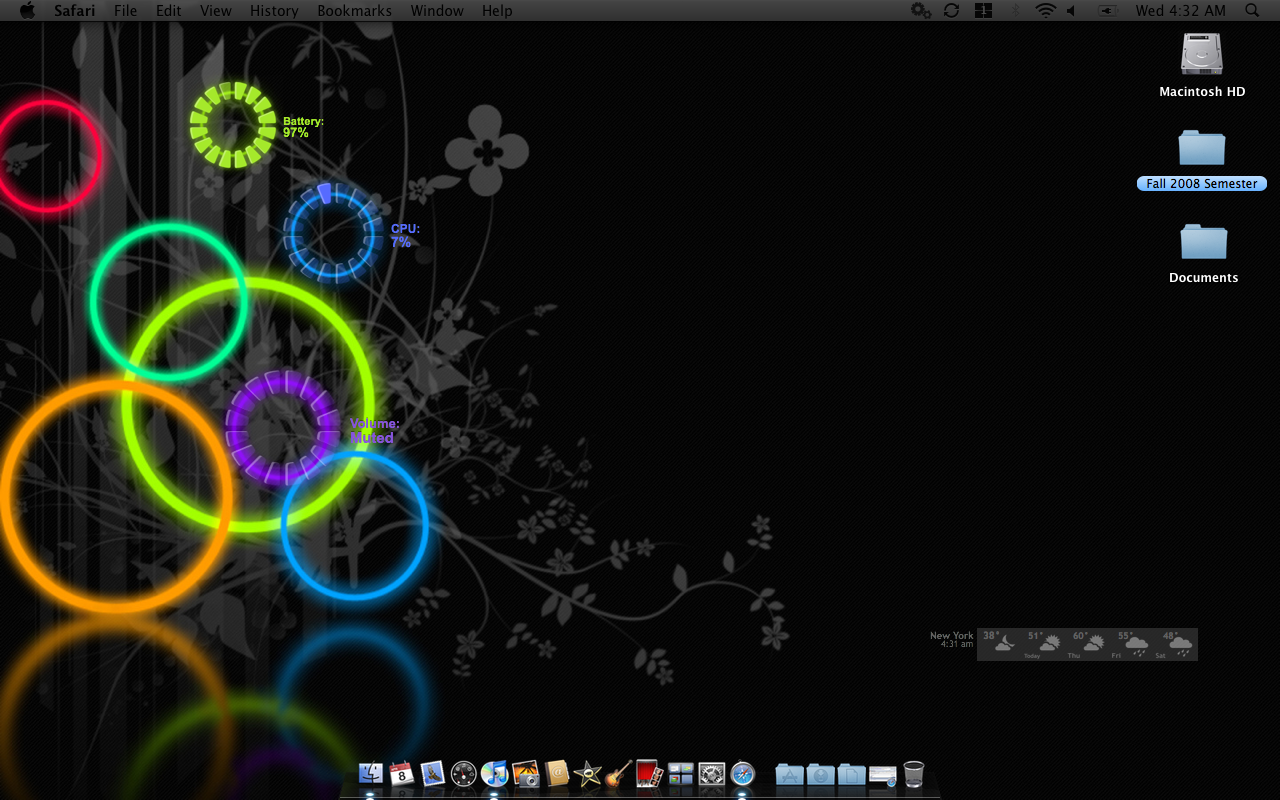
Task: Open Dashboard gauge icon in Dock
Action: pyautogui.click(x=463, y=773)
